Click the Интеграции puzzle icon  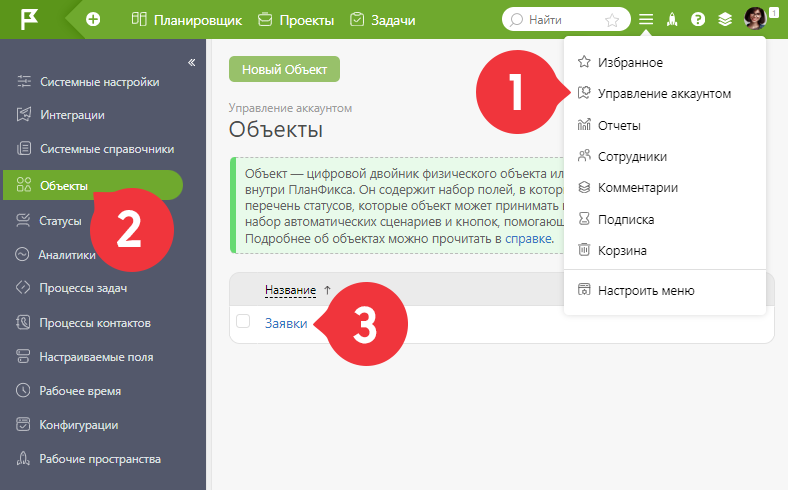[24, 115]
